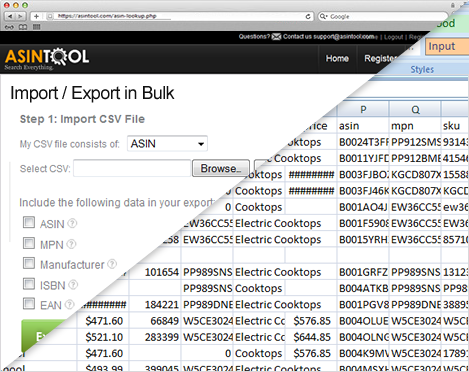Screen dimensions: 469x372
Task: Open the Home navigation item
Action: (x=337, y=59)
